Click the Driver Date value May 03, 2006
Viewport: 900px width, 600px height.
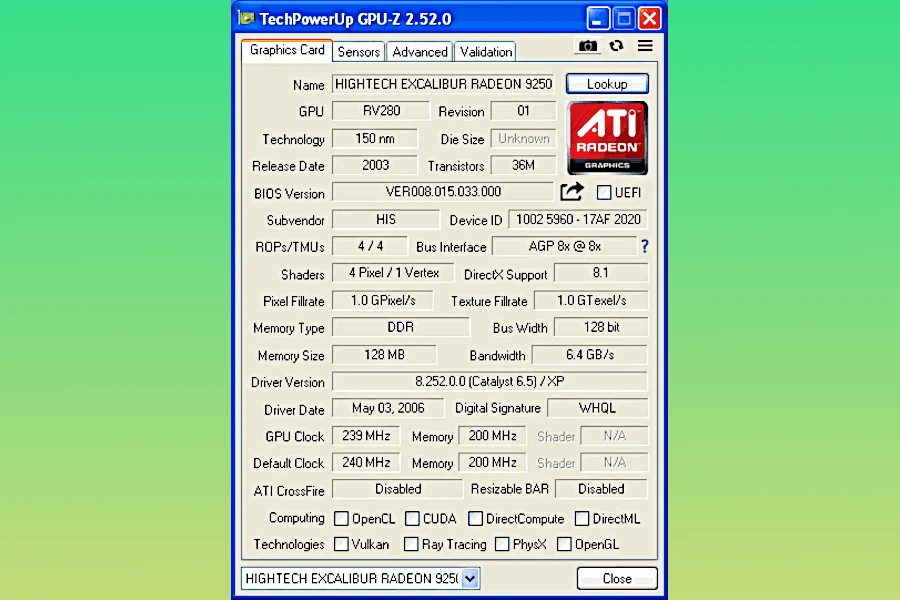(x=388, y=408)
